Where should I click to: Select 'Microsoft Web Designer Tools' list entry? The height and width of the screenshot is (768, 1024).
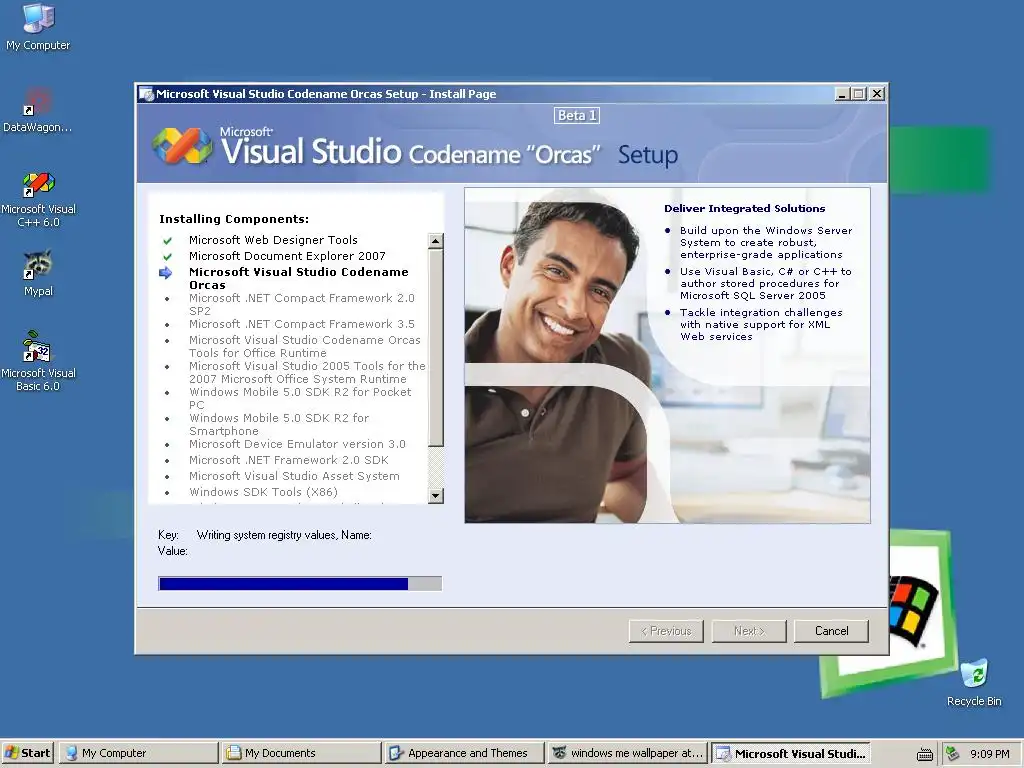(273, 240)
